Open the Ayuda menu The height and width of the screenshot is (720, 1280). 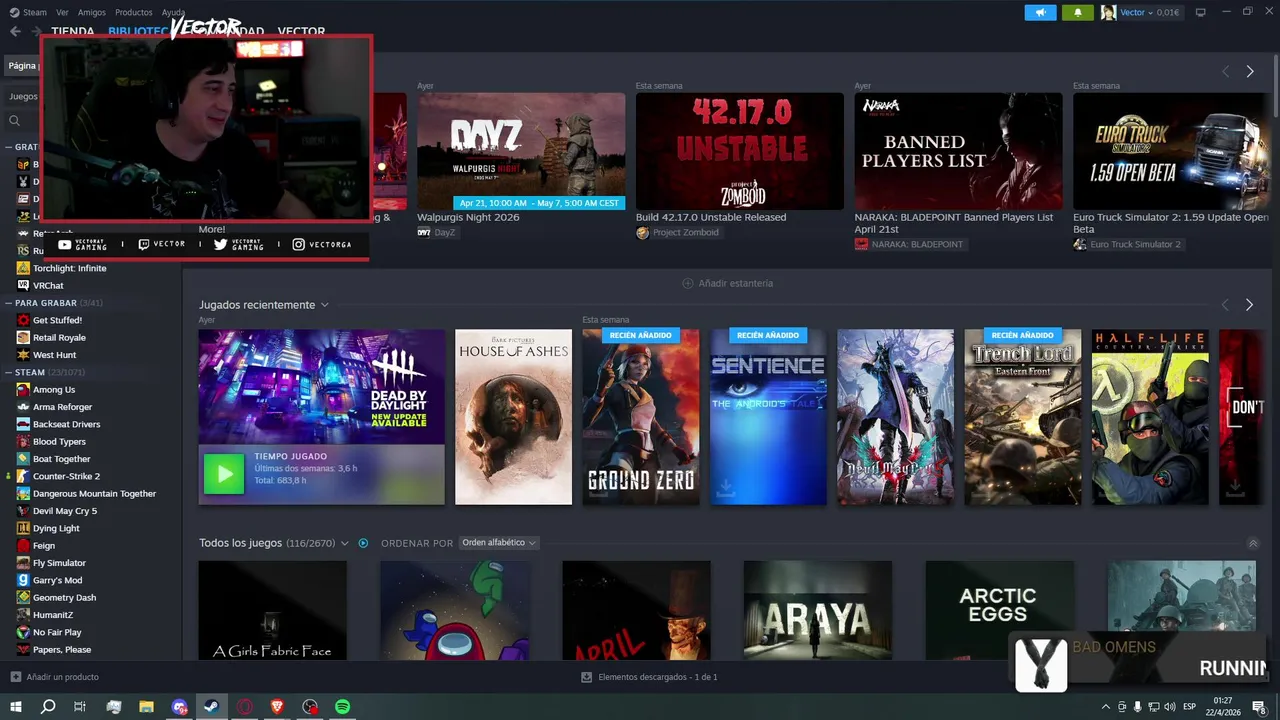[173, 12]
